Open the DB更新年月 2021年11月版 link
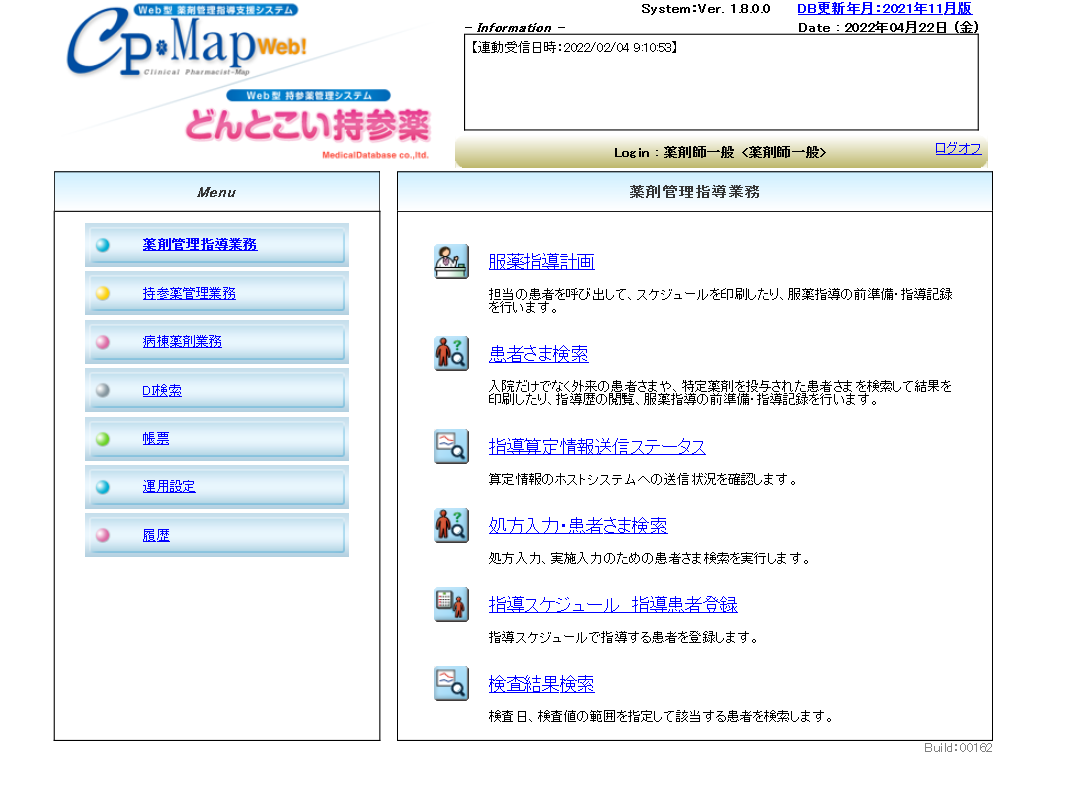This screenshot has height=792, width=1073. click(884, 8)
